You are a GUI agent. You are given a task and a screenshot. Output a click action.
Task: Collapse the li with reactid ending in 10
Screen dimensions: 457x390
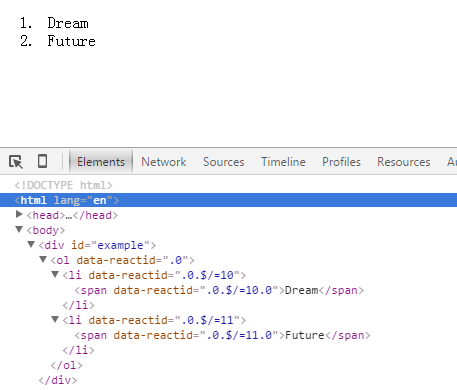tap(55, 274)
